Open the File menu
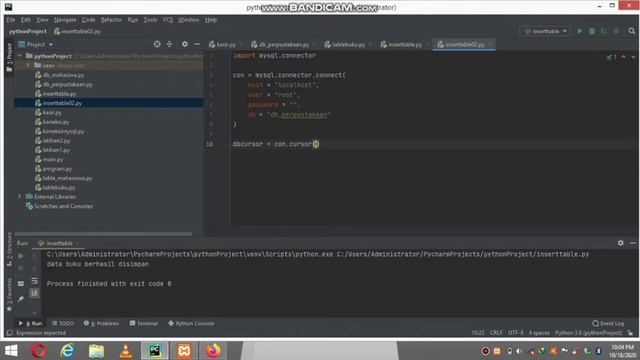 tap(11, 20)
